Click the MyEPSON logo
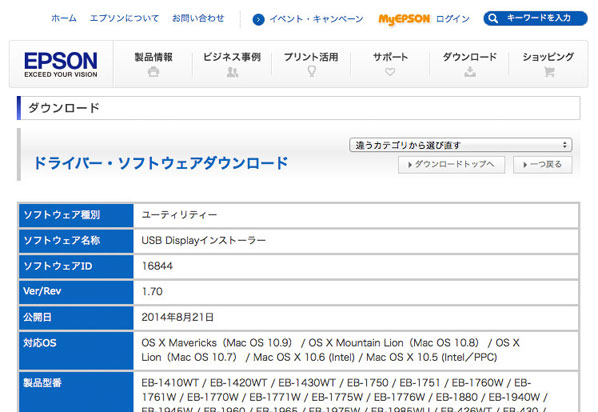 click(x=404, y=19)
